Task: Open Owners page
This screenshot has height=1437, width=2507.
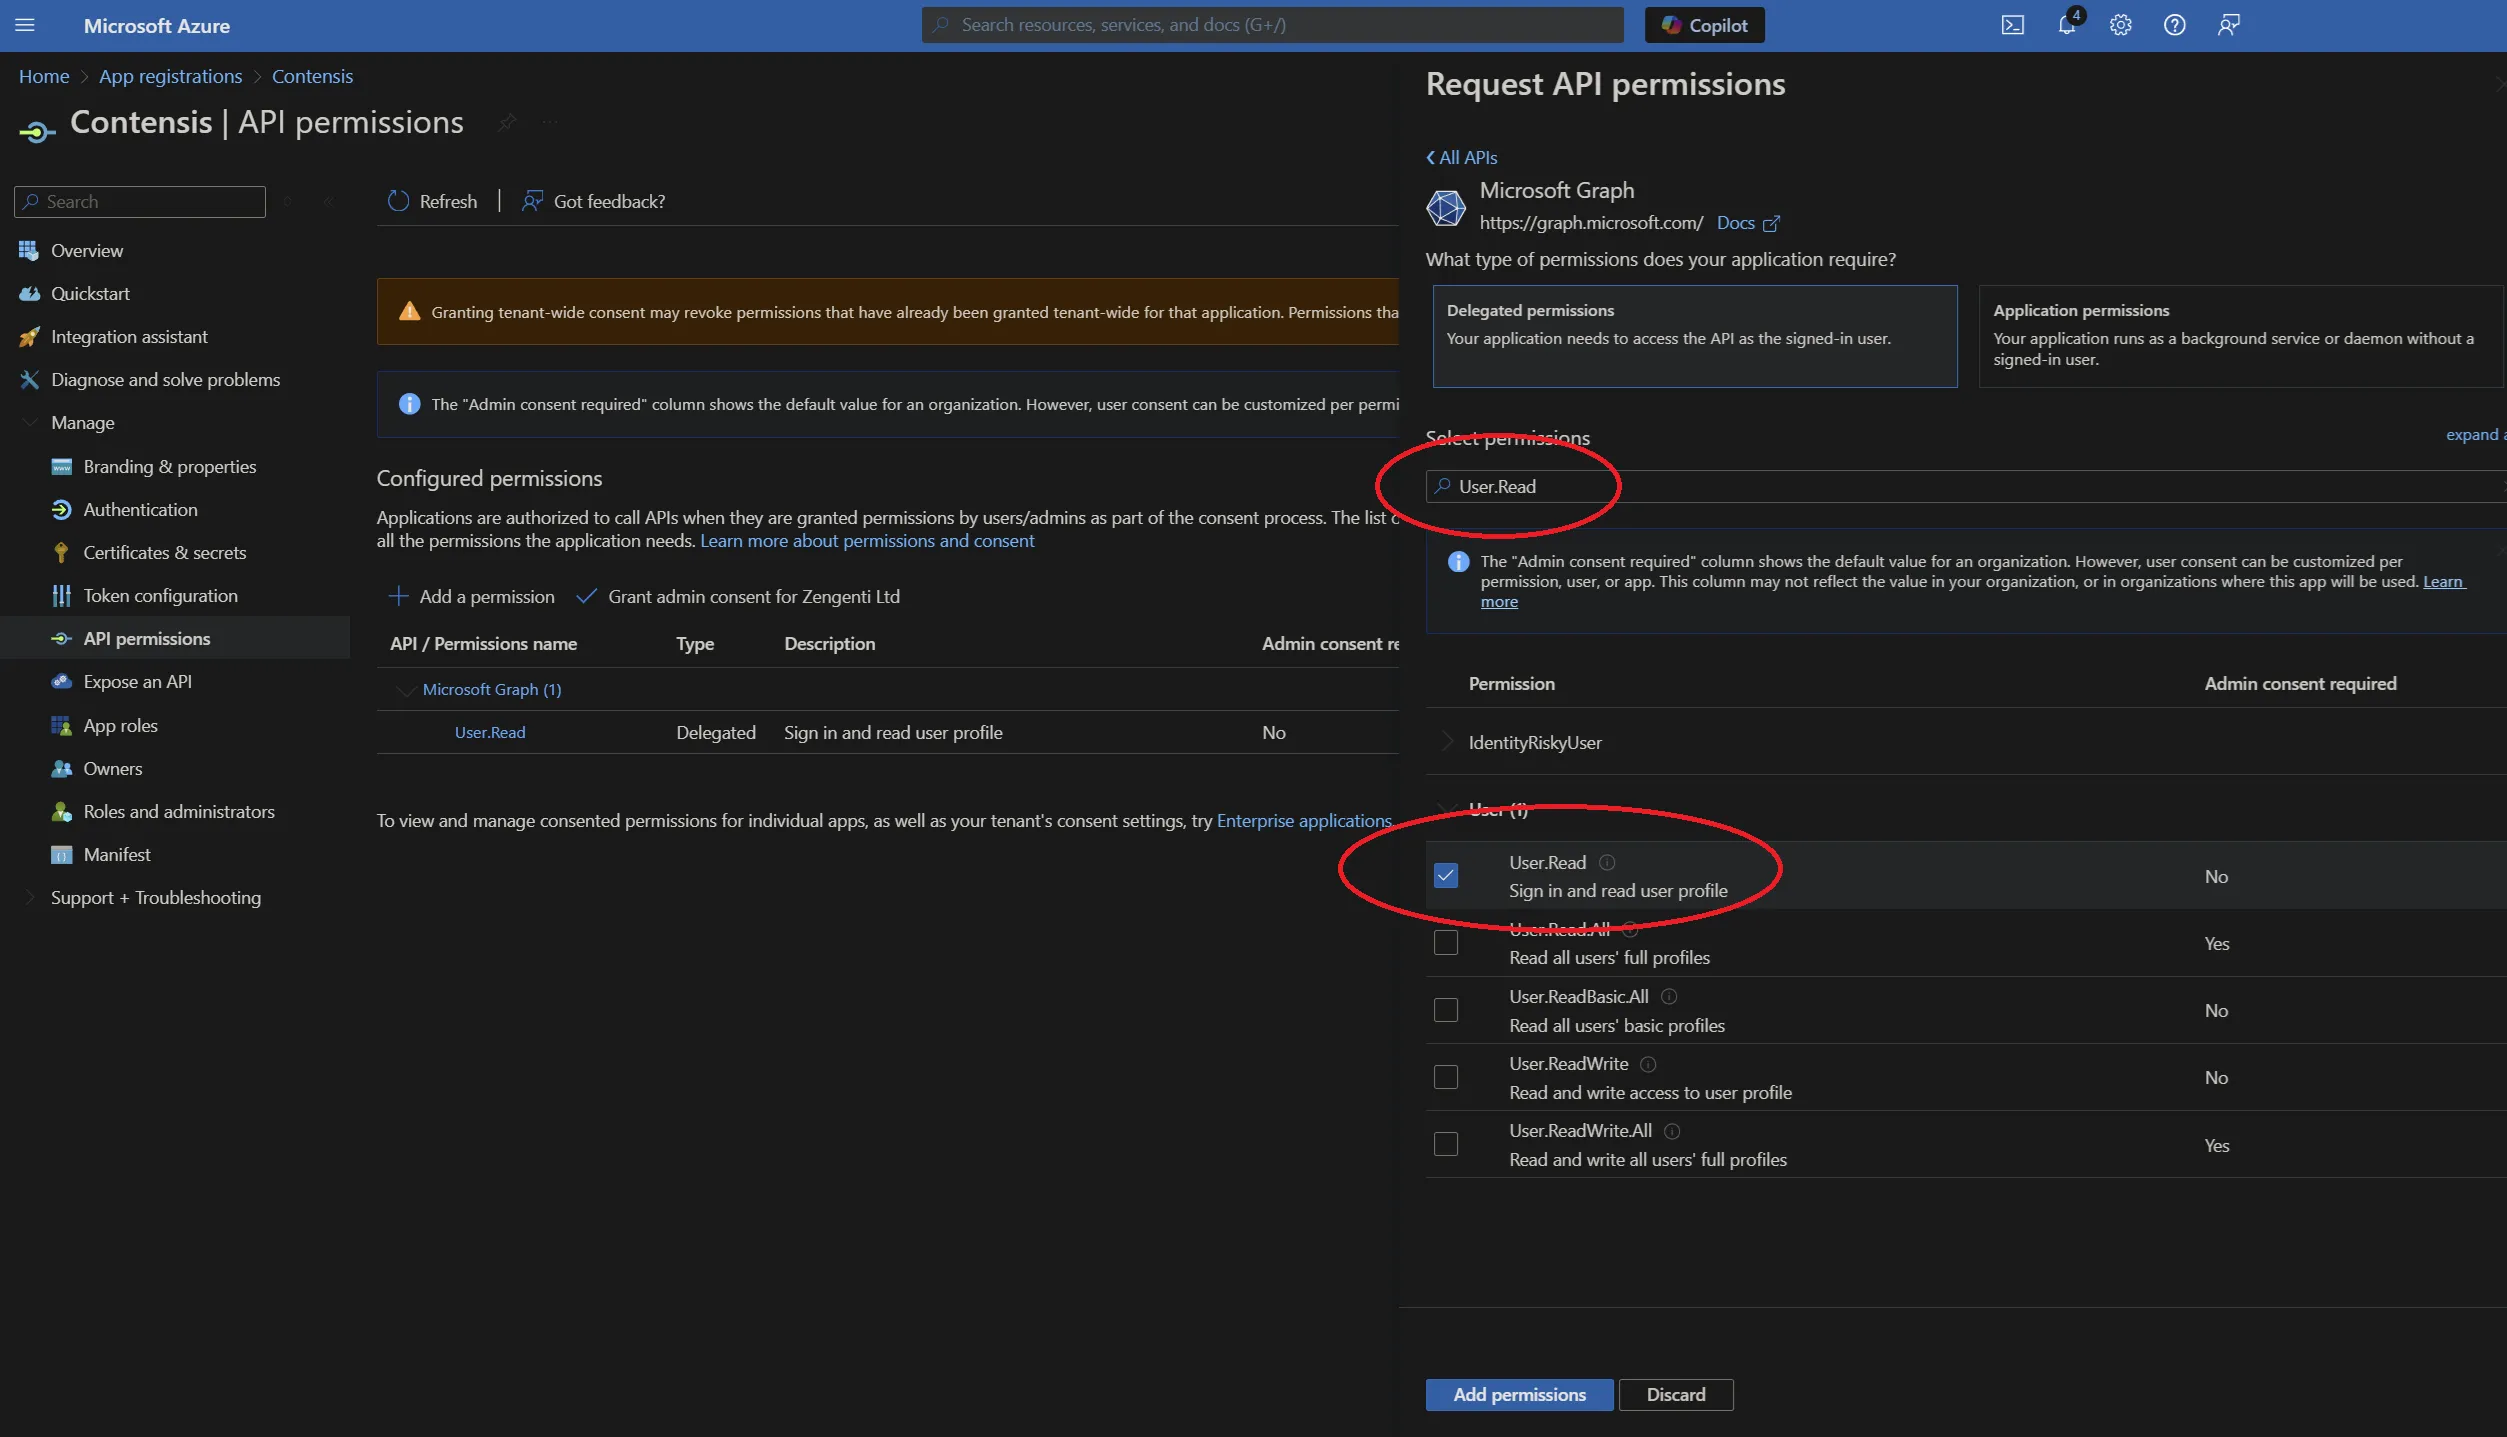Action: click(112, 768)
